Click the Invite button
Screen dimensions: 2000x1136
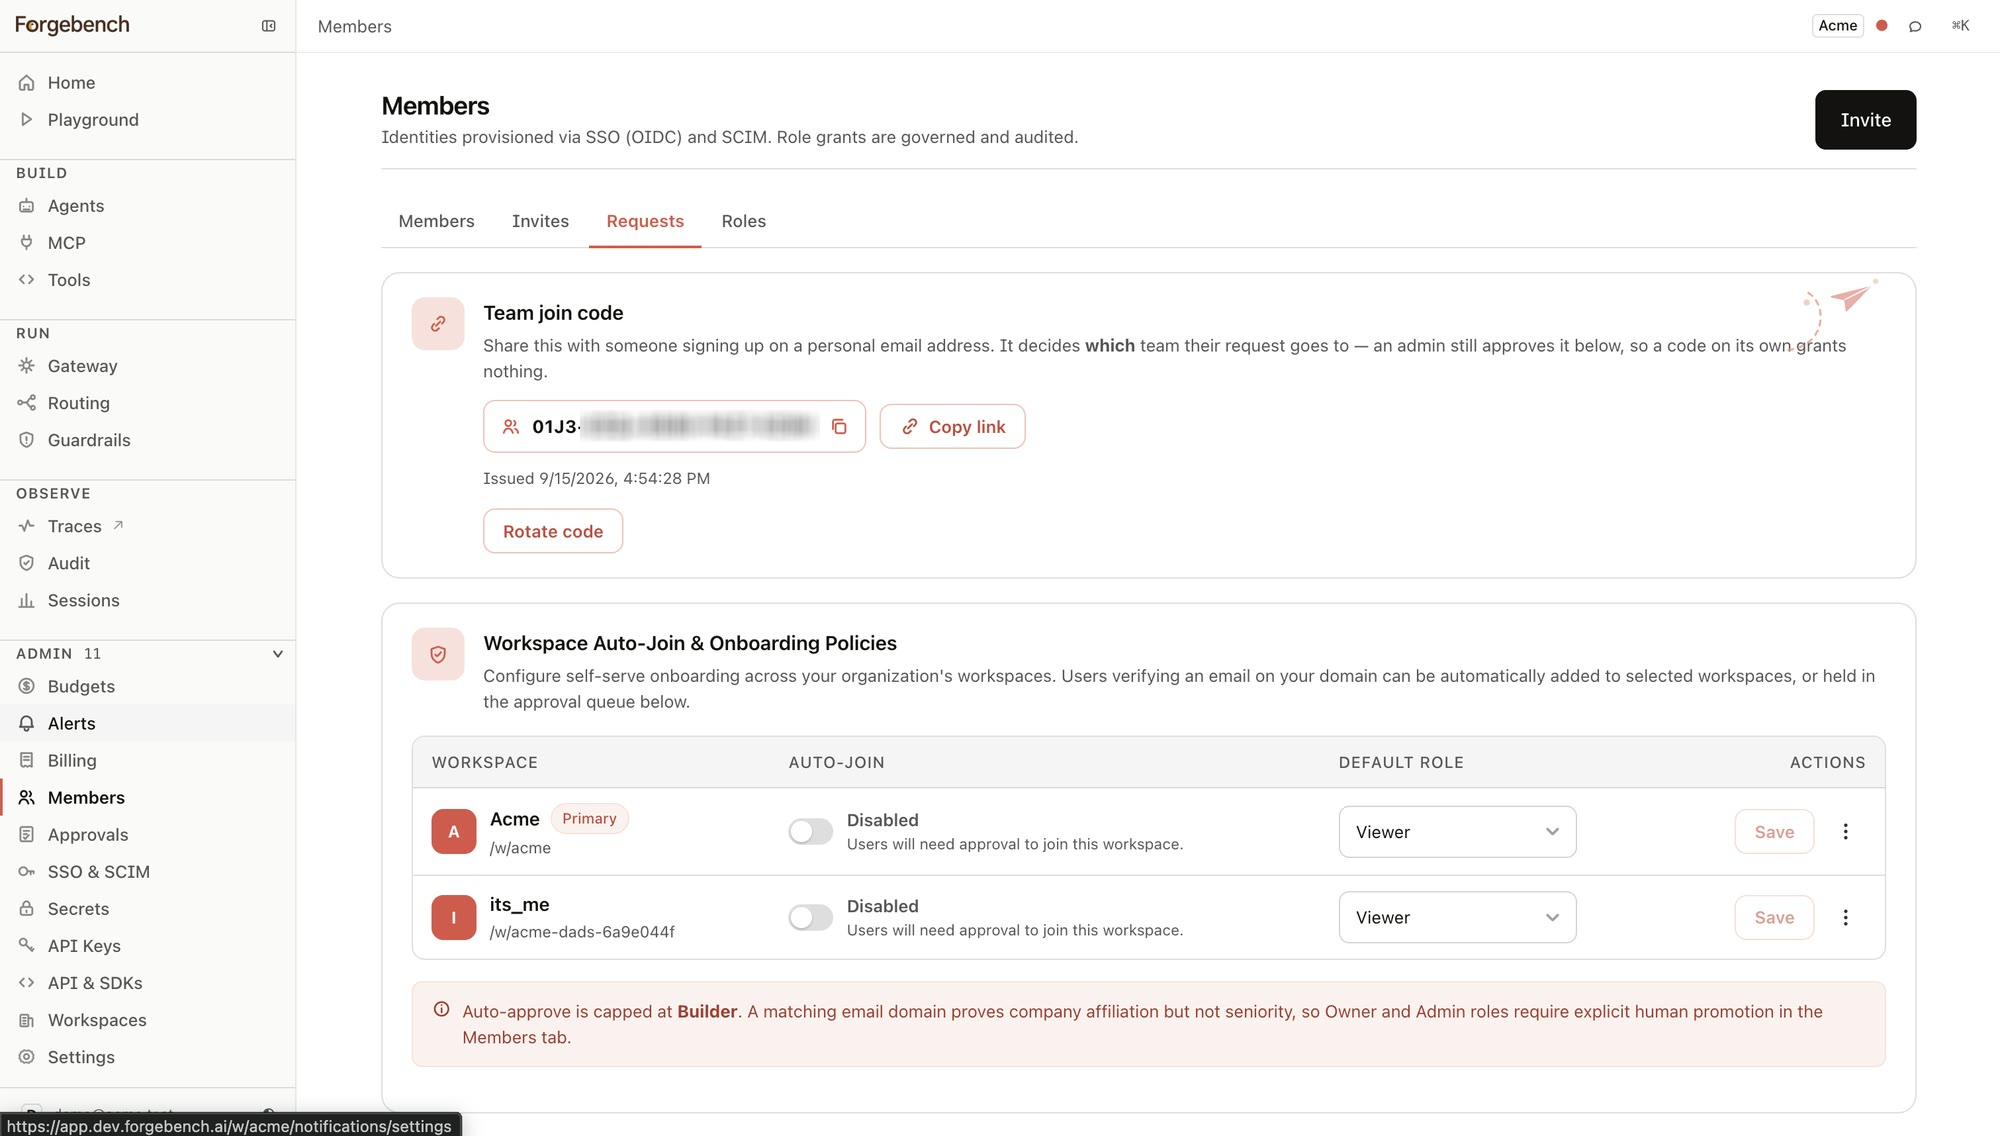tap(1865, 120)
